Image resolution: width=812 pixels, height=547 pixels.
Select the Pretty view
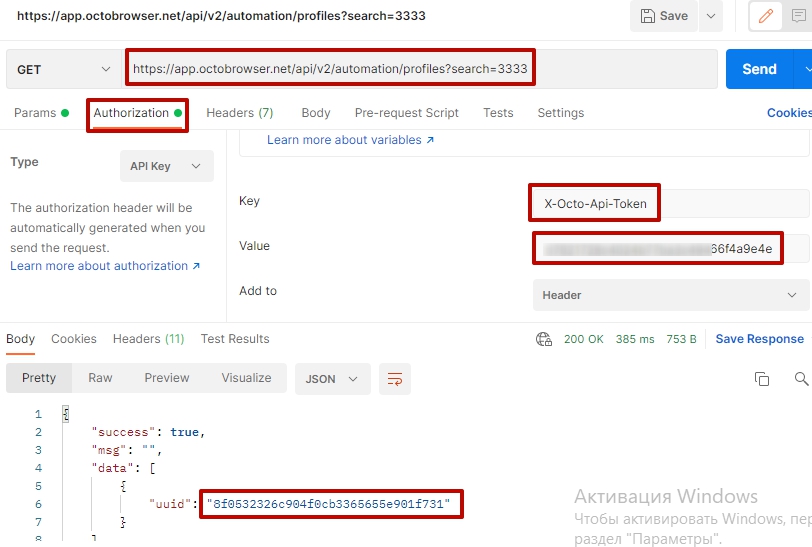pyautogui.click(x=39, y=378)
